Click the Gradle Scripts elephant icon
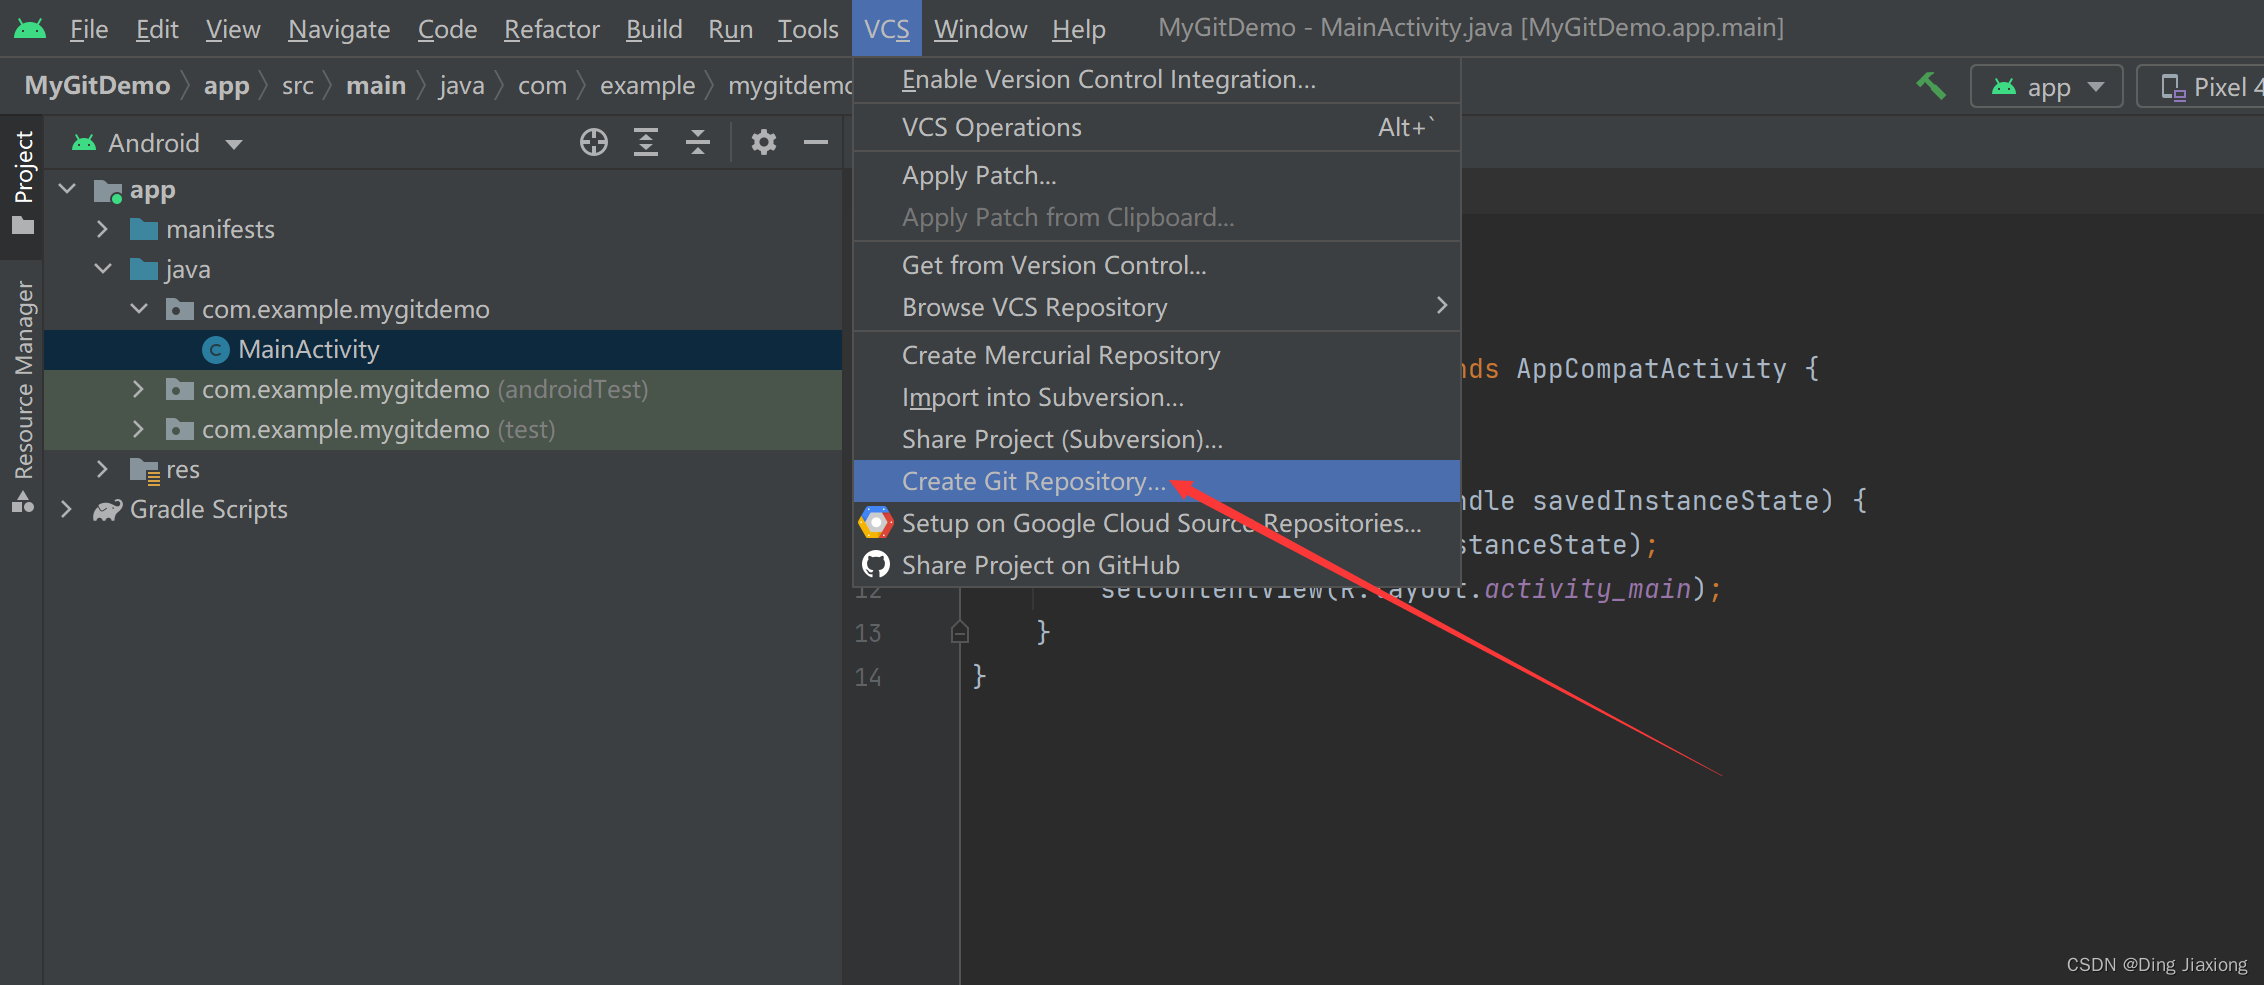This screenshot has width=2264, height=985. point(107,511)
